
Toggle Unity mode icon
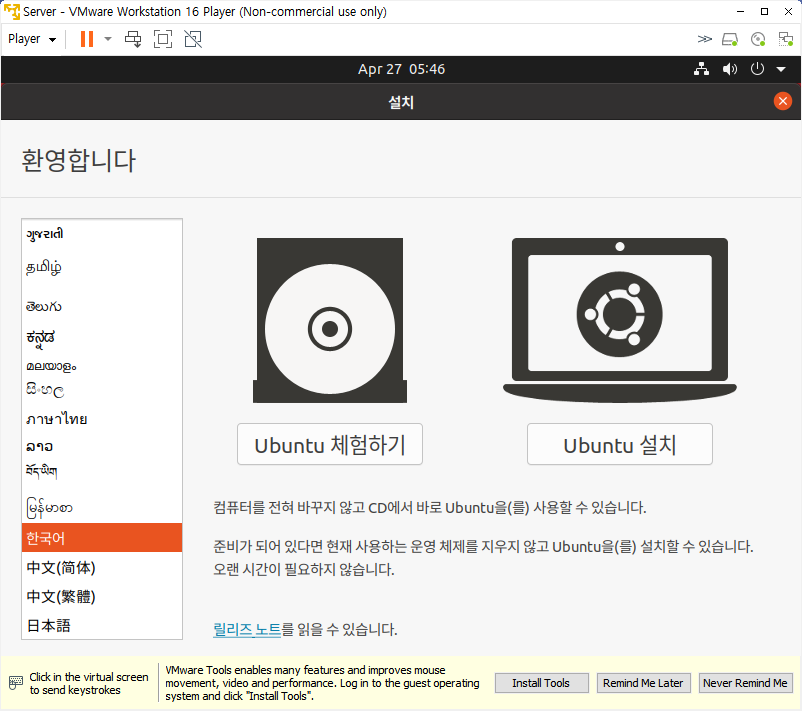tap(193, 39)
